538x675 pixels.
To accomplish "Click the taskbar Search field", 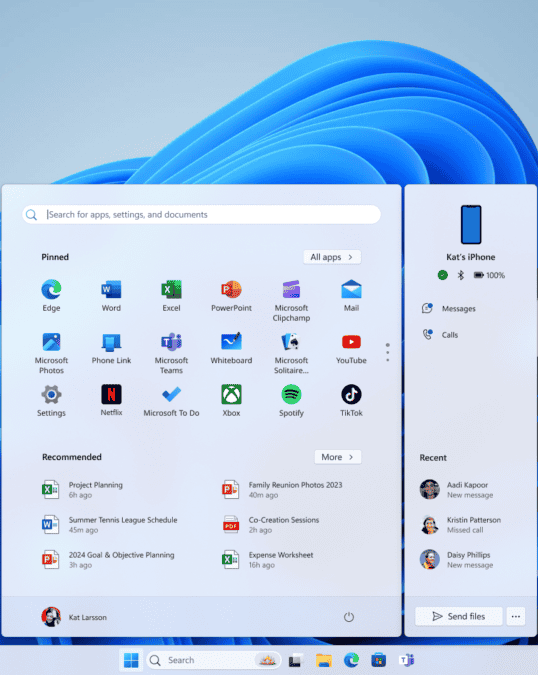I will 214,660.
